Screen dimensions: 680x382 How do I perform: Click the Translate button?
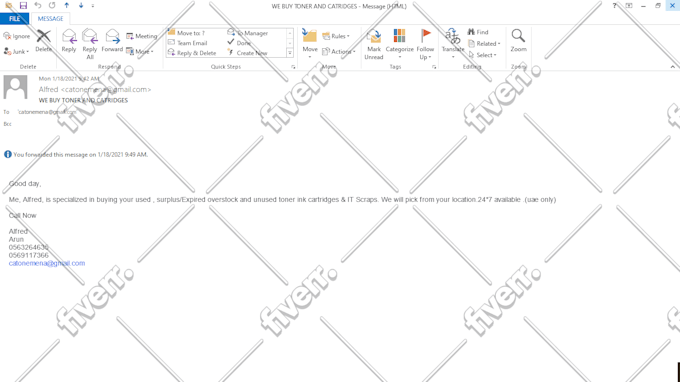tap(453, 44)
